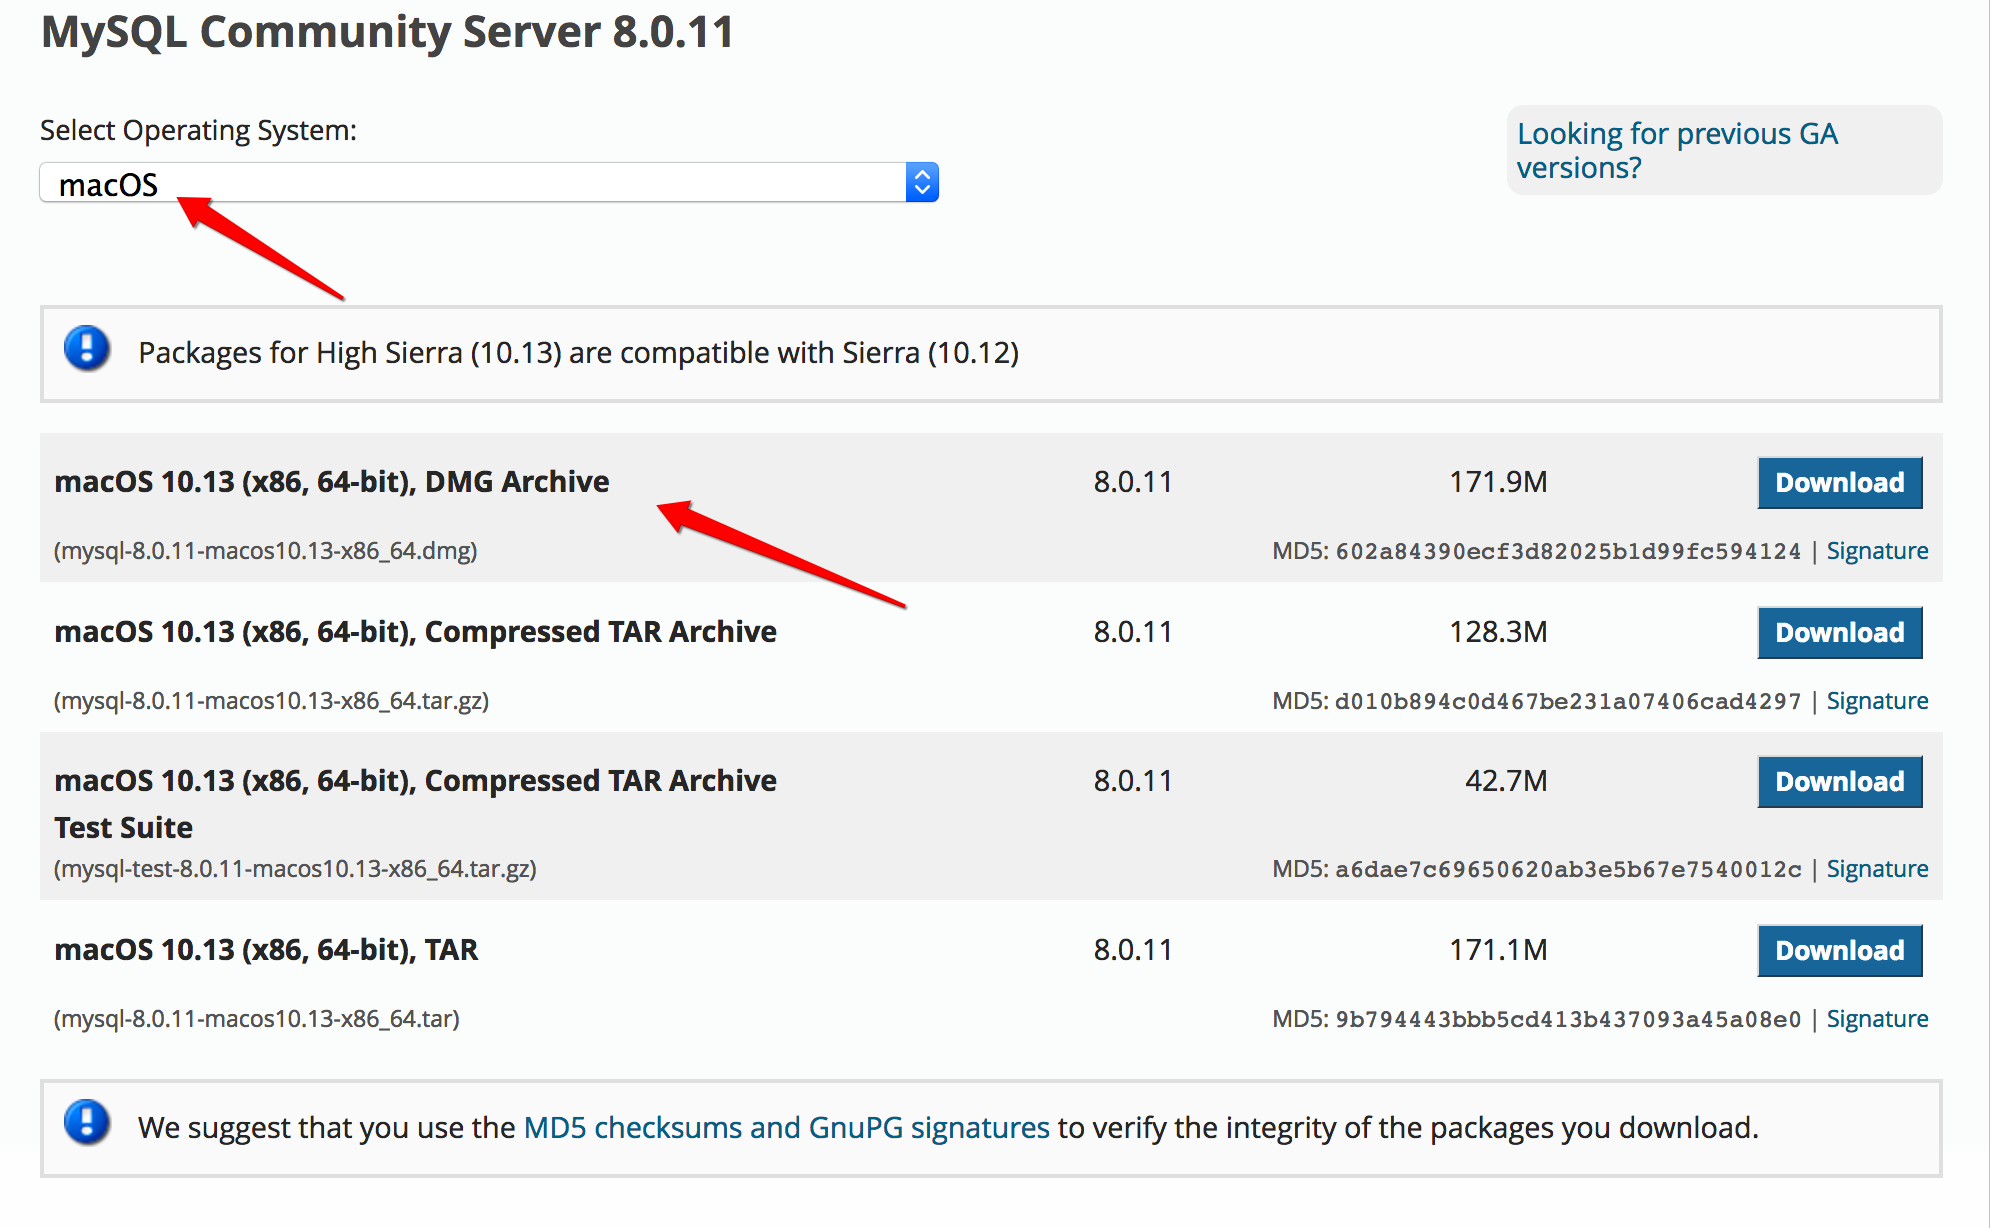1990x1228 pixels.
Task: Click MD5 hash d010b894c0d467be231a07406cad4297
Action: tap(1568, 702)
